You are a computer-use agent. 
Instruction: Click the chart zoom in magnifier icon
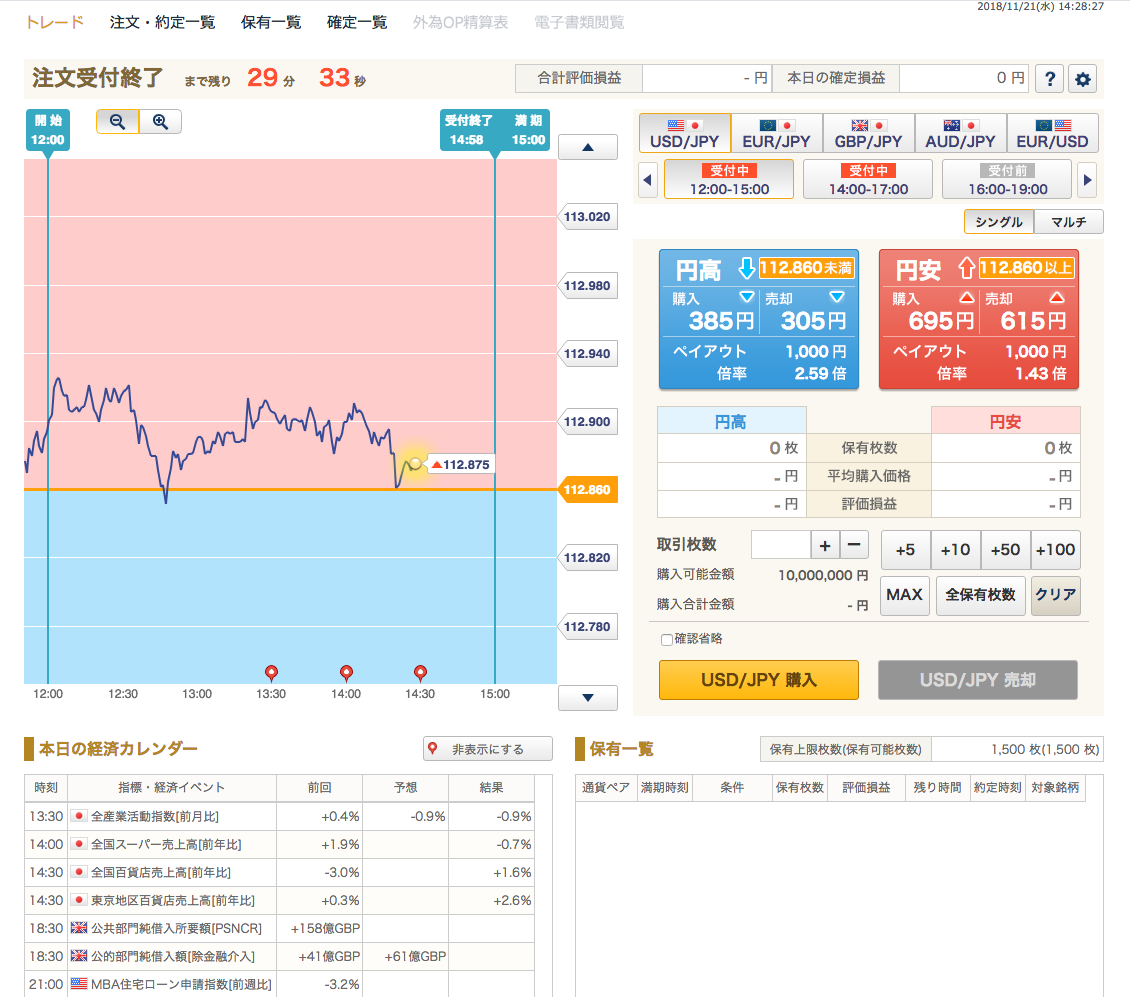pos(160,122)
